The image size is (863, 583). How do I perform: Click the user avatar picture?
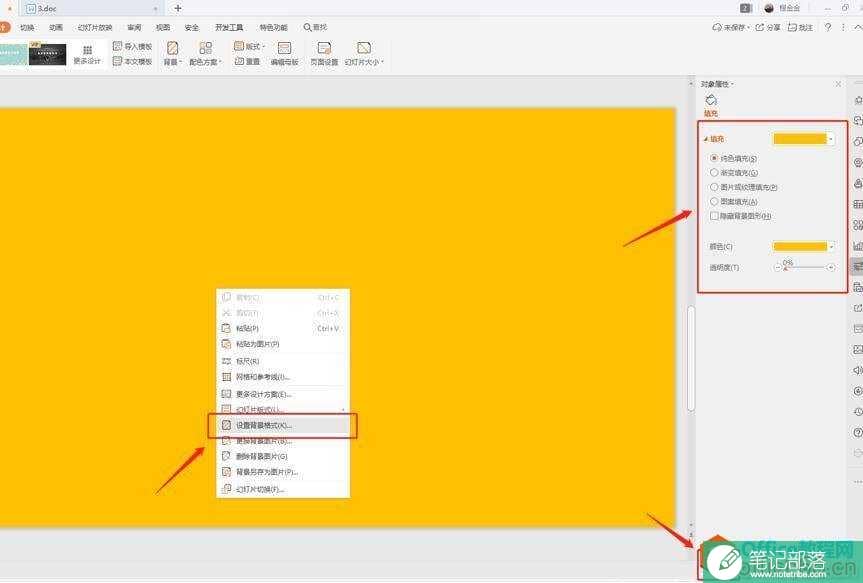[x=769, y=8]
